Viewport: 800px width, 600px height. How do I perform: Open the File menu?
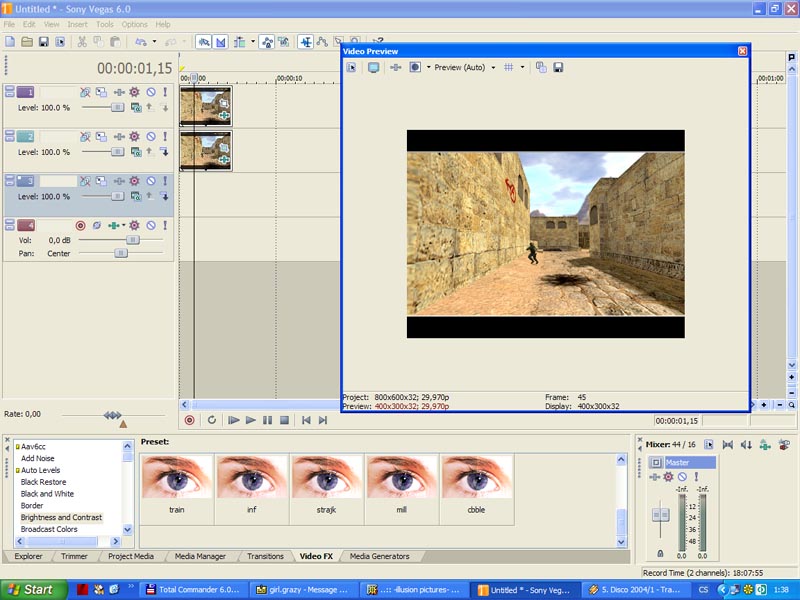coord(9,24)
